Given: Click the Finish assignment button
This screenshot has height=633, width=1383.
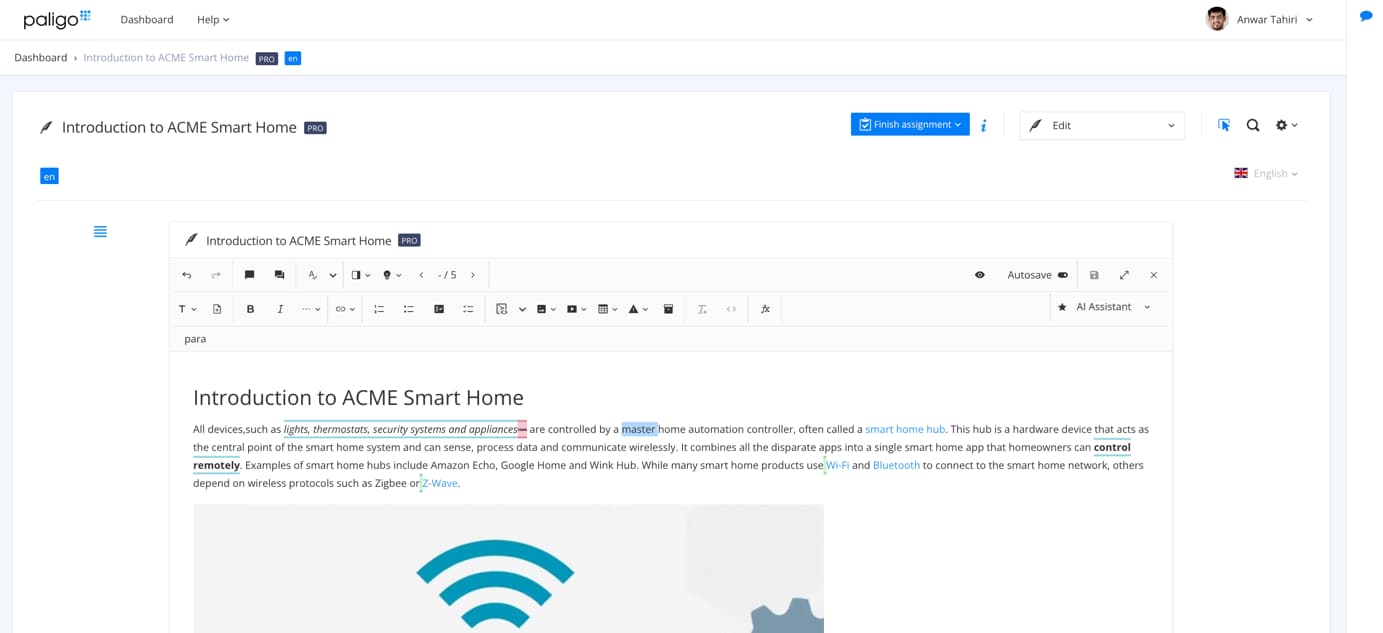Looking at the screenshot, I should (909, 124).
